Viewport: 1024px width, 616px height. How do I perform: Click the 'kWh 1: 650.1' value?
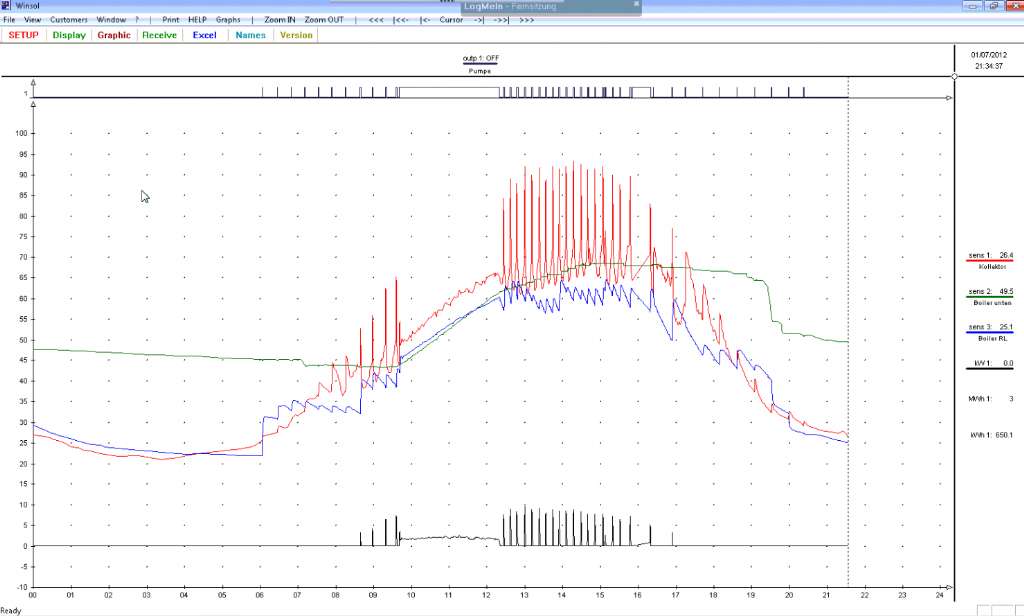coord(991,434)
